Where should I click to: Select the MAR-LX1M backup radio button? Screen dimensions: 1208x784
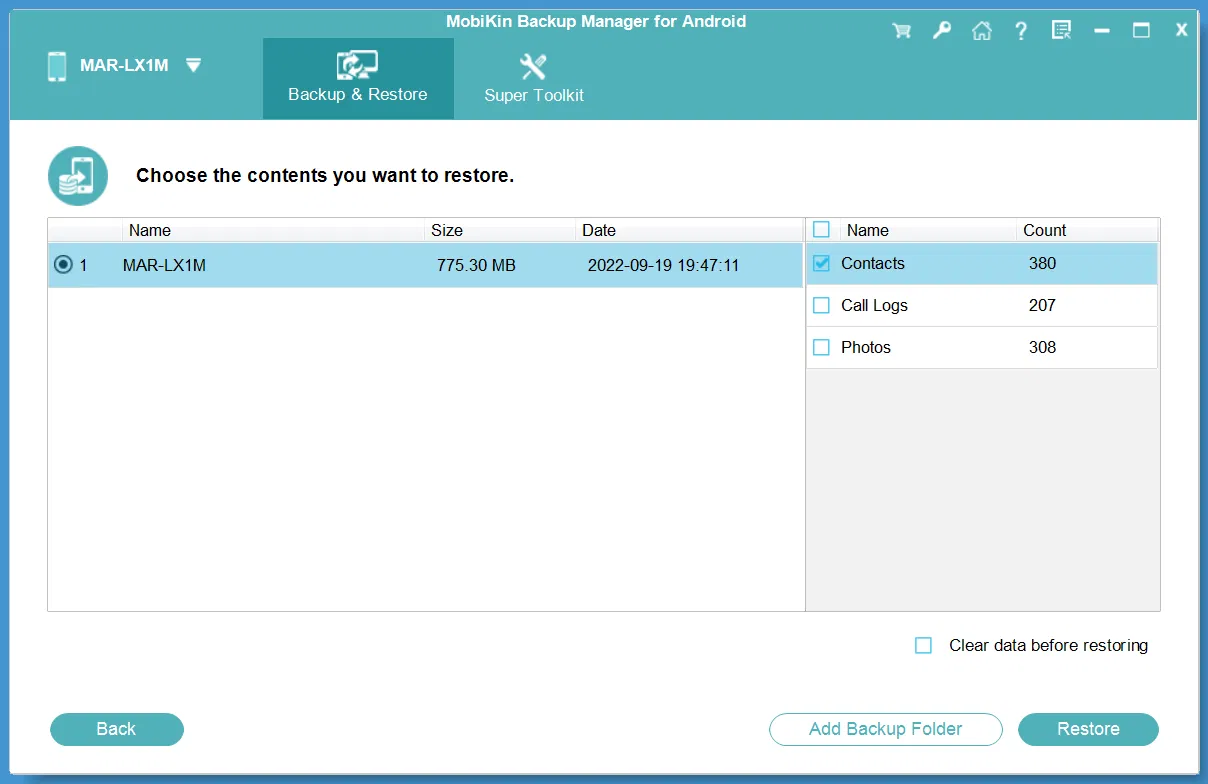tap(63, 265)
